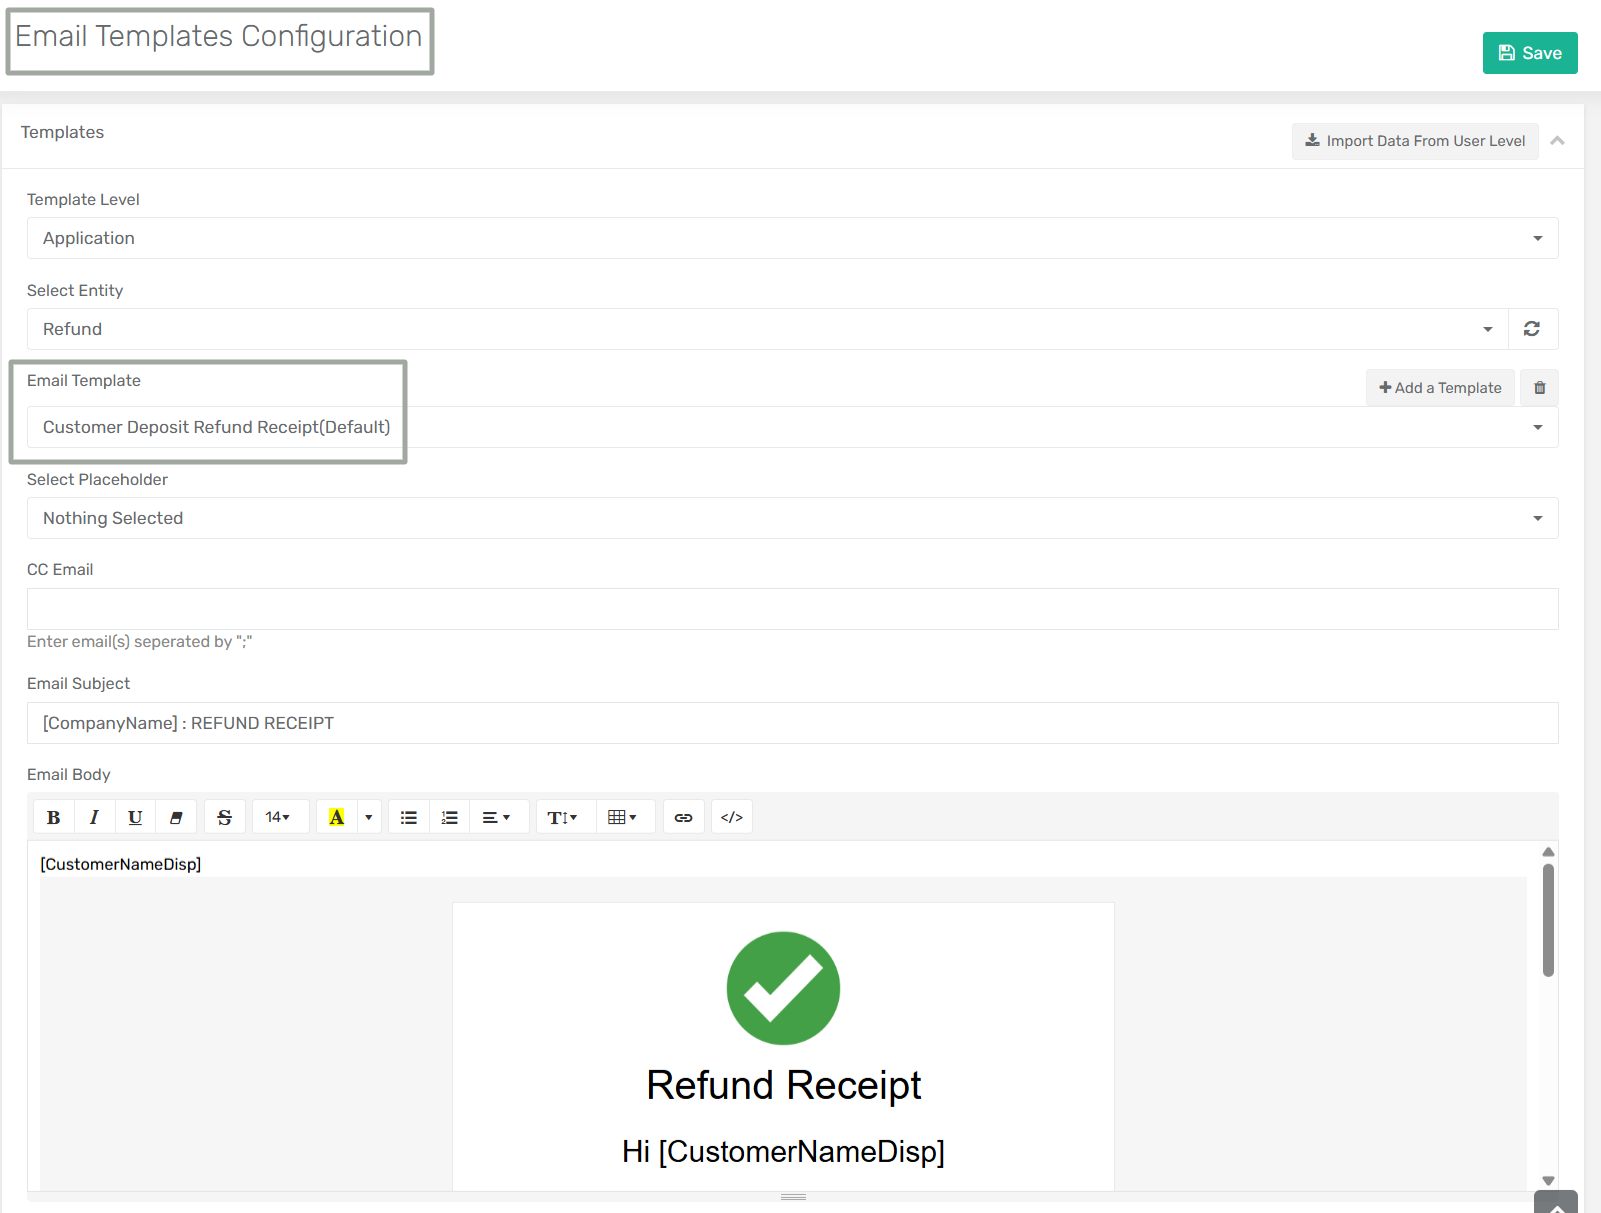This screenshot has height=1213, width=1601.
Task: Insert a hyperlink in email body
Action: [683, 817]
